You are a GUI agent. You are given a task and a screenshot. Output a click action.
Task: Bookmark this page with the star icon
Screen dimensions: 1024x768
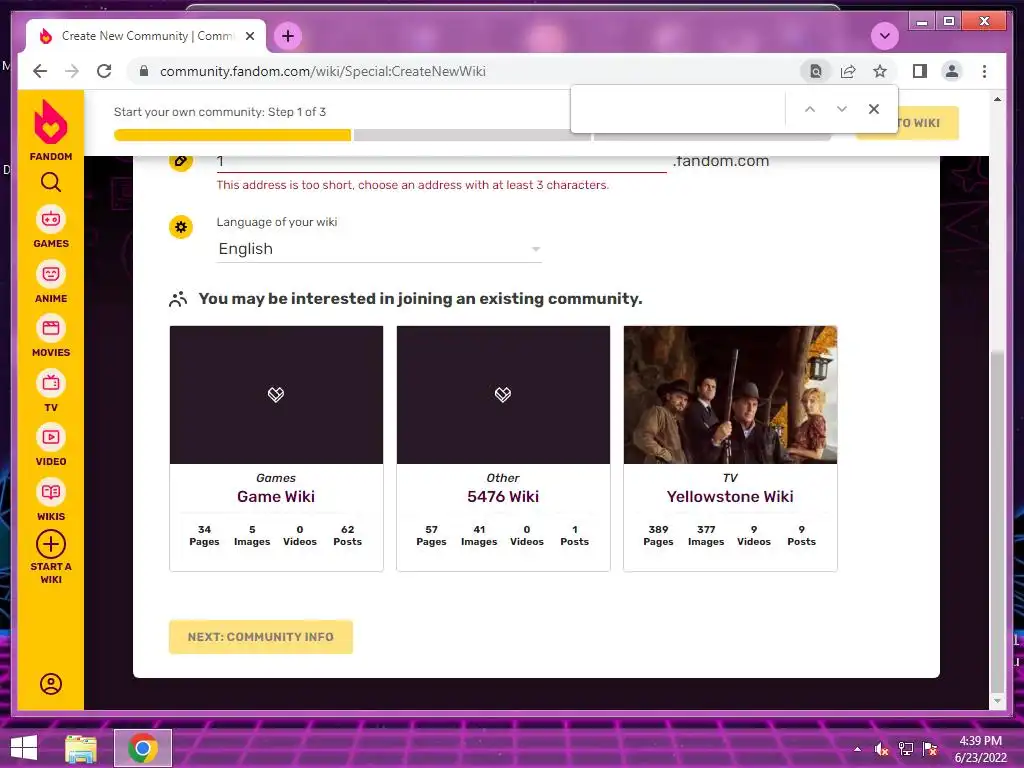point(880,71)
